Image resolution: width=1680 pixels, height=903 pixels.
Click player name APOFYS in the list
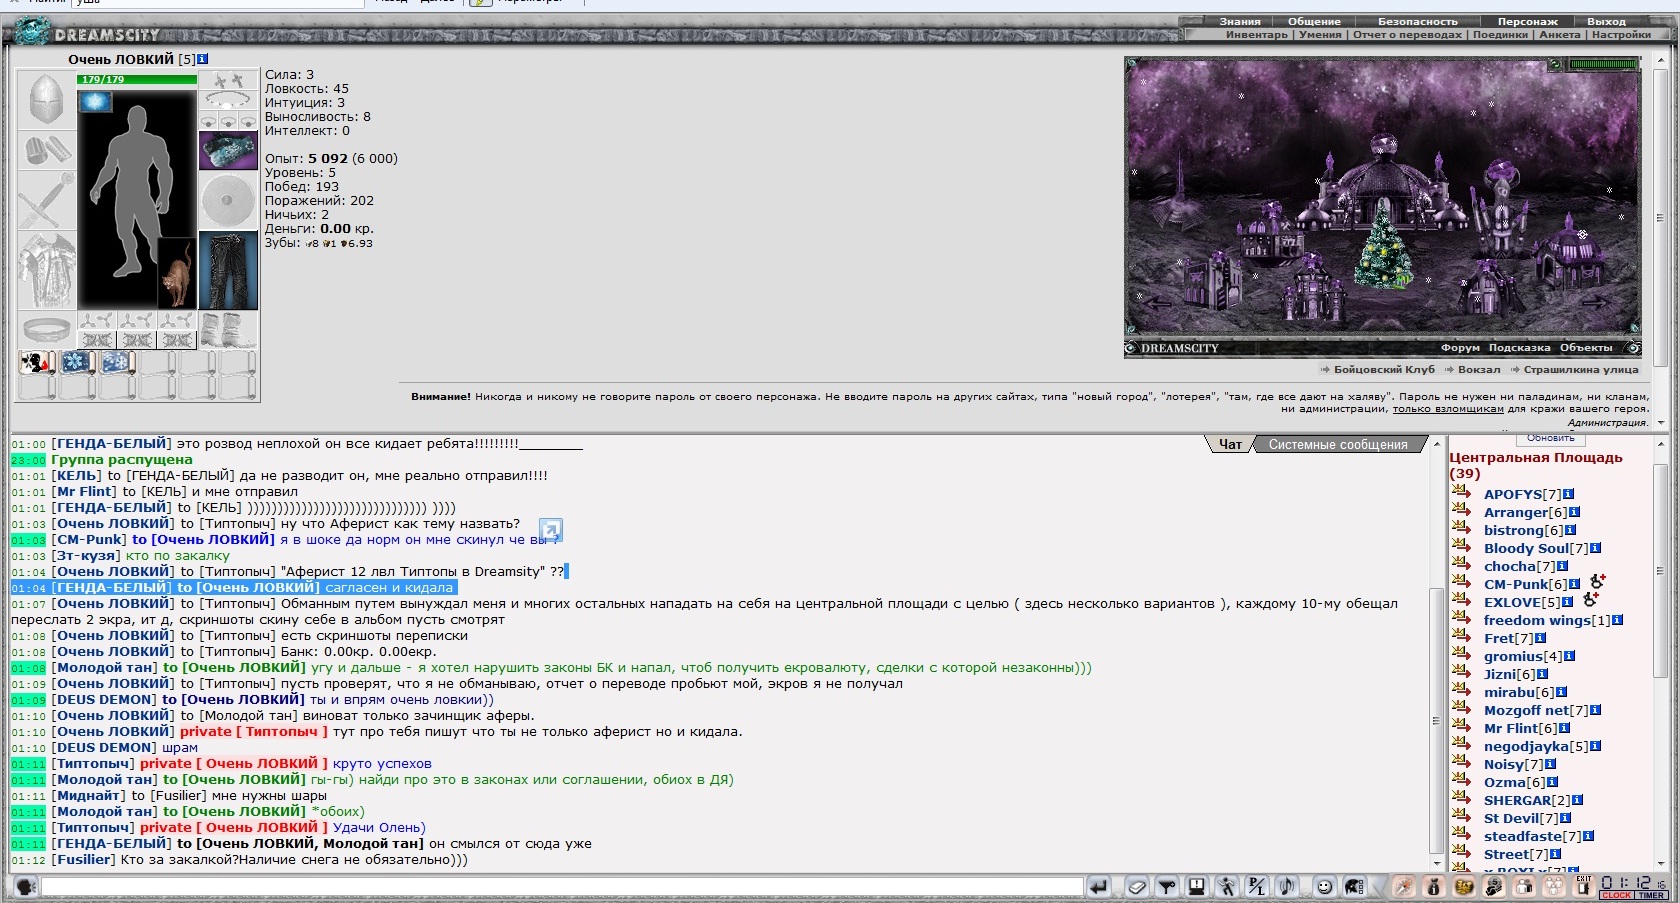[1512, 494]
